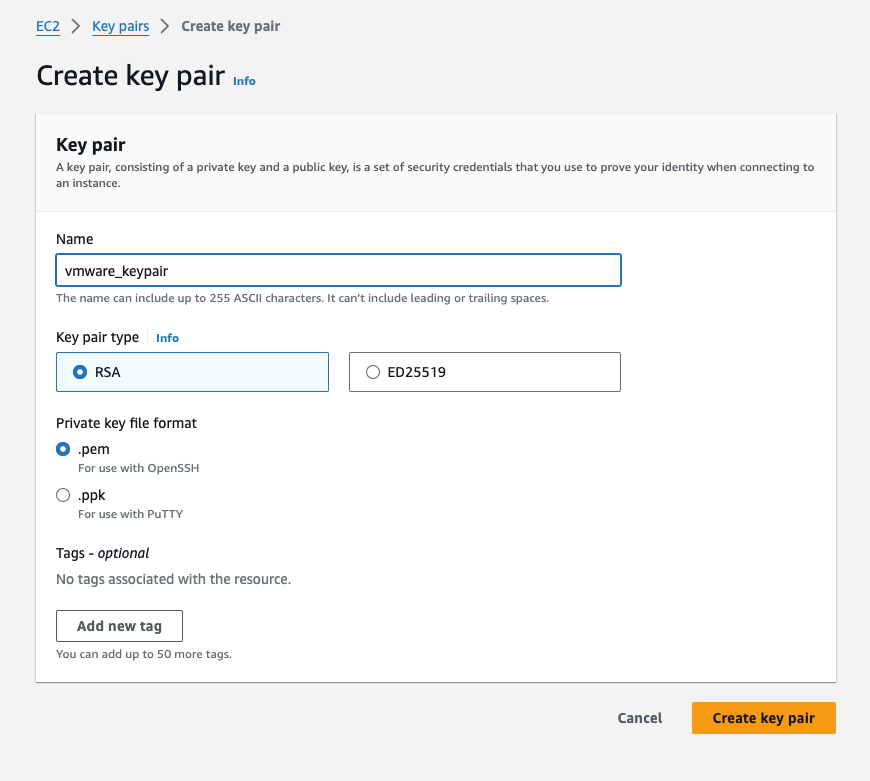Image resolution: width=870 pixels, height=781 pixels.
Task: Open the Create key pair Info link
Action: pos(244,82)
